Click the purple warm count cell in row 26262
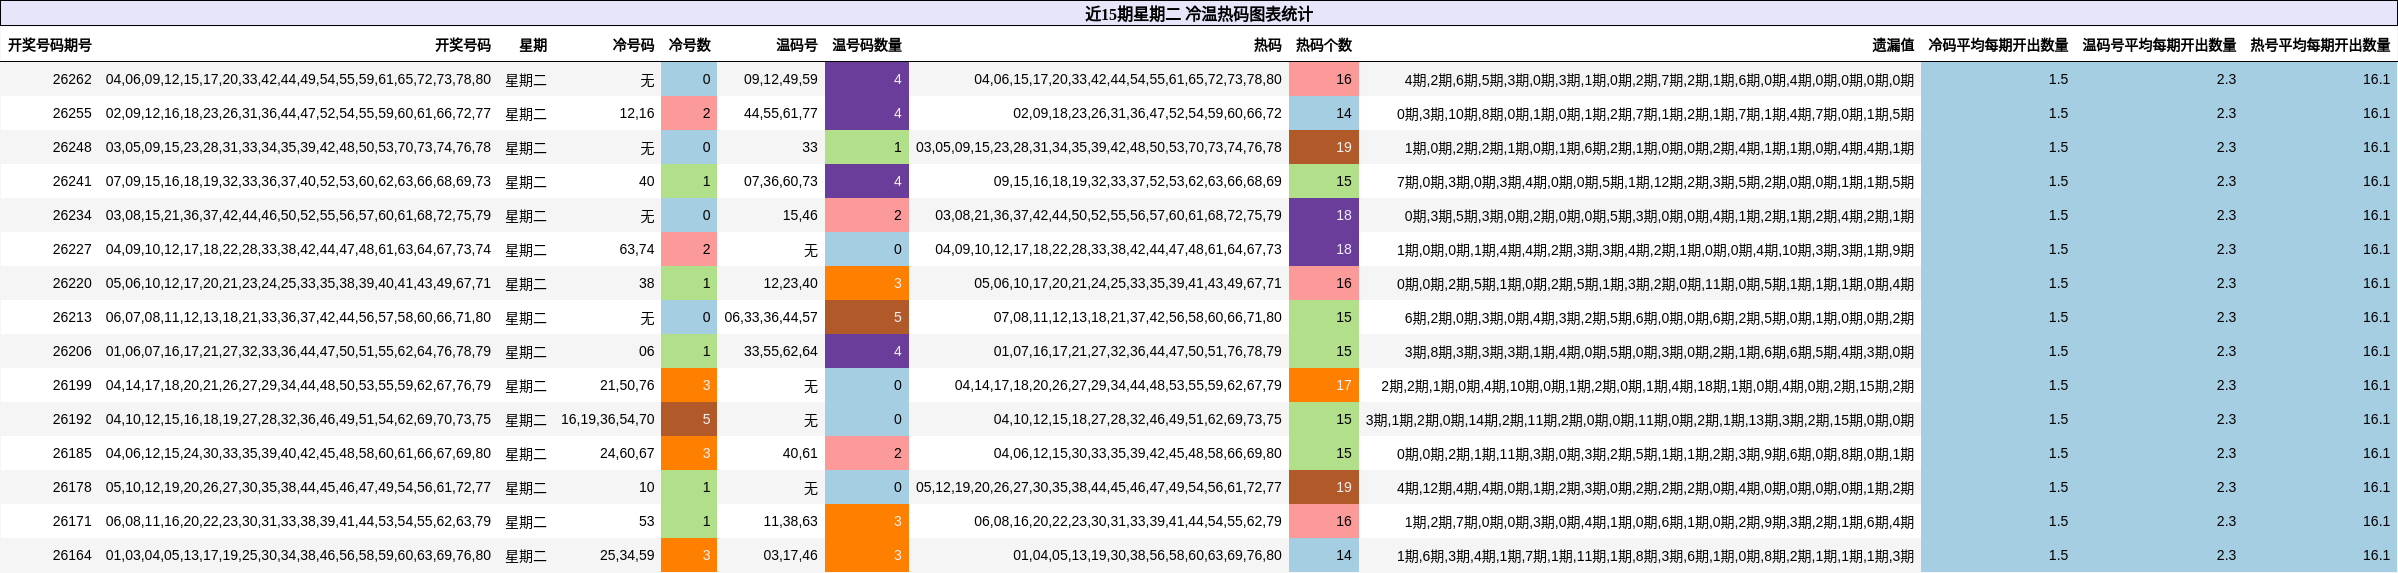2398x573 pixels. (867, 79)
